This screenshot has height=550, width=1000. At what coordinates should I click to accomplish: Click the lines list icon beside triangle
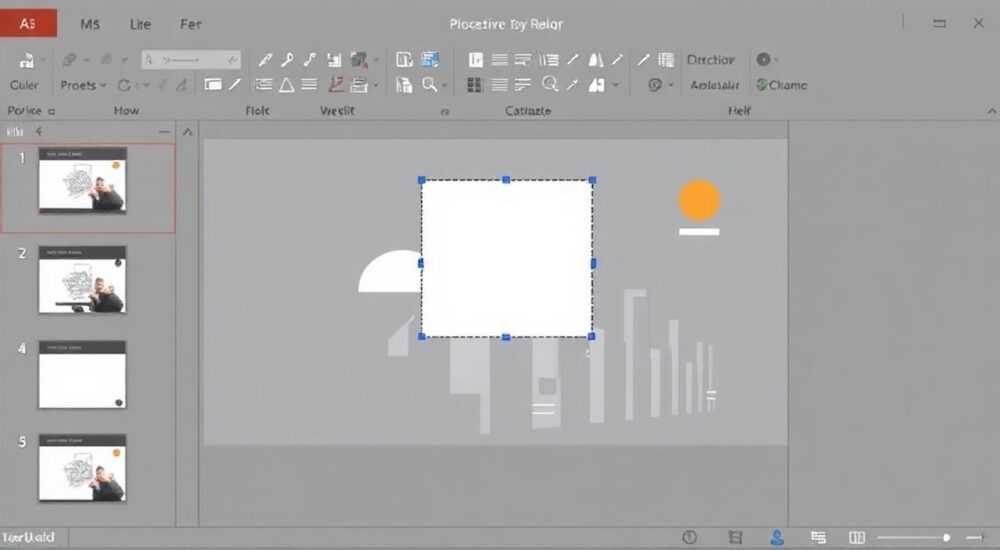(309, 85)
